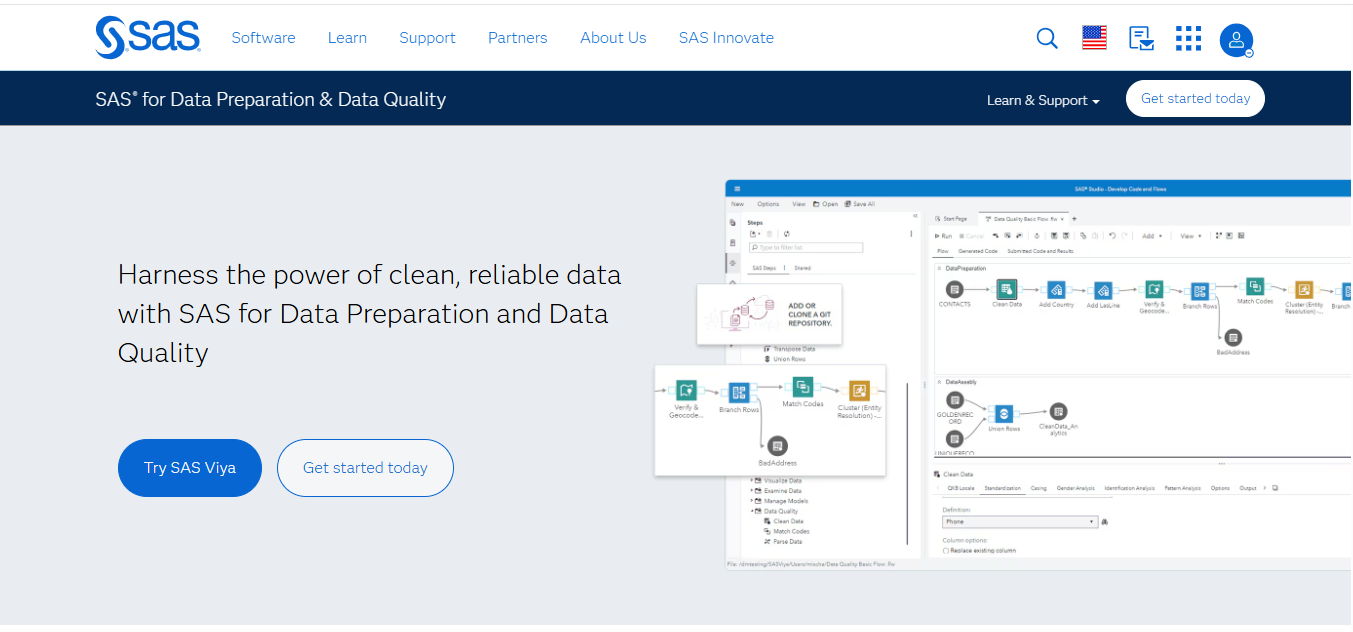This screenshot has height=632, width=1353.
Task: Open the search magnifier on the SAS site
Action: pos(1046,38)
